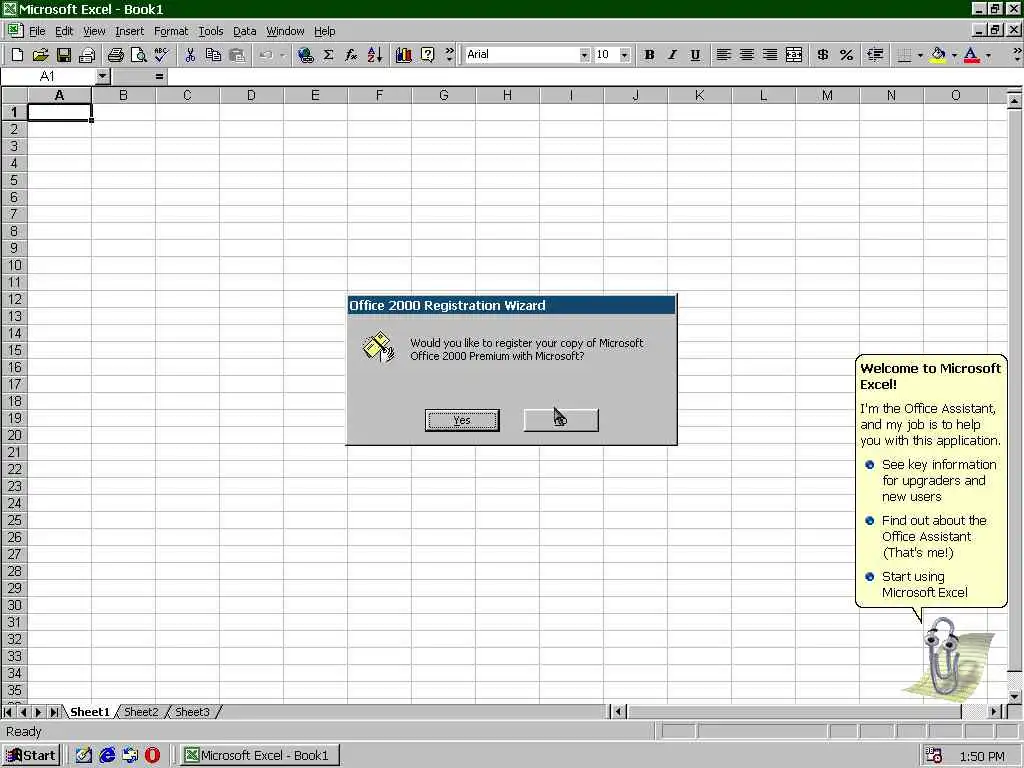Launch the Chart Wizard

click(x=404, y=56)
